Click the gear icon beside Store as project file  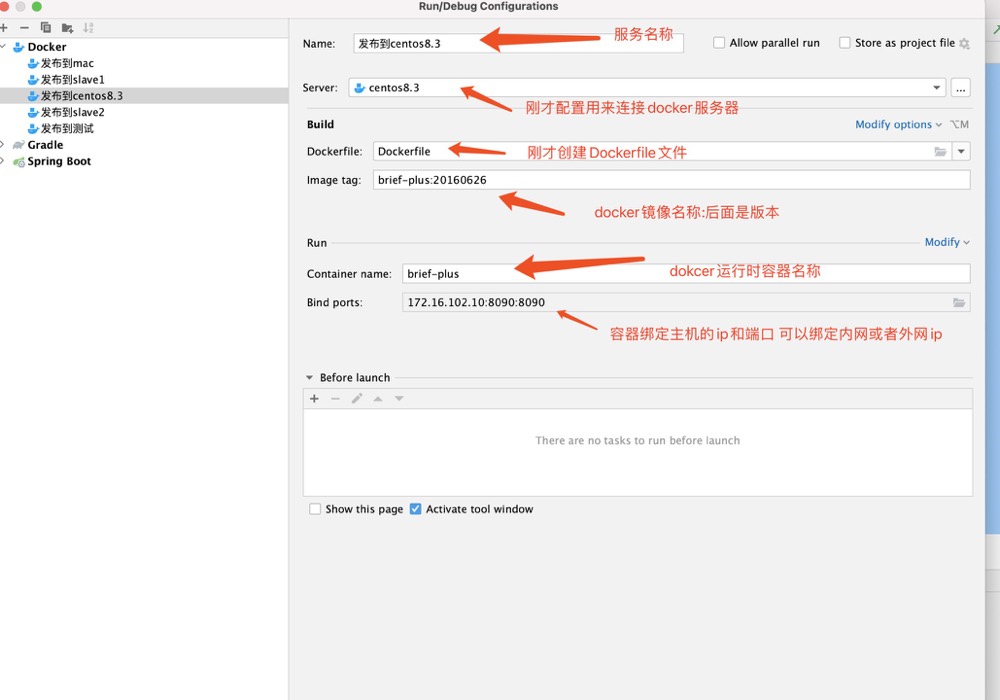tap(964, 44)
